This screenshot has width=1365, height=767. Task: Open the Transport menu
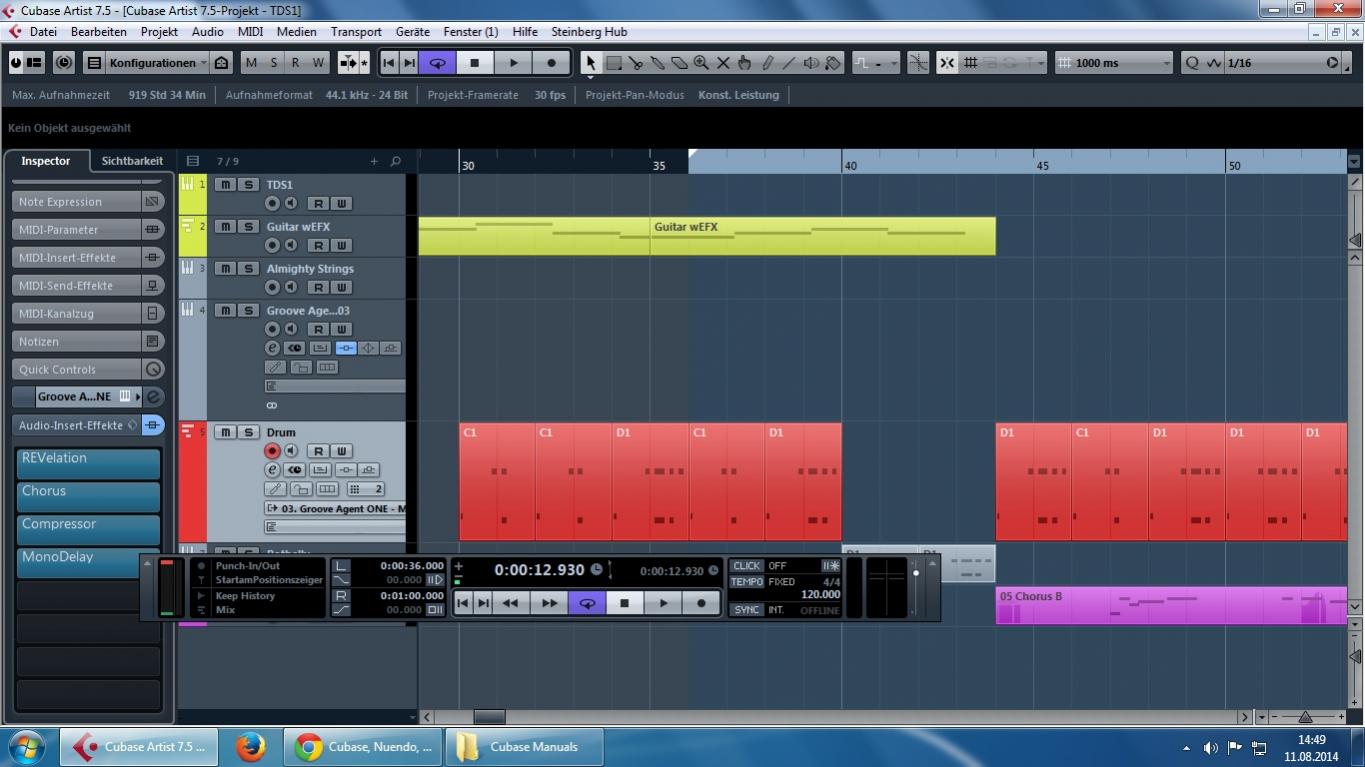coord(356,31)
